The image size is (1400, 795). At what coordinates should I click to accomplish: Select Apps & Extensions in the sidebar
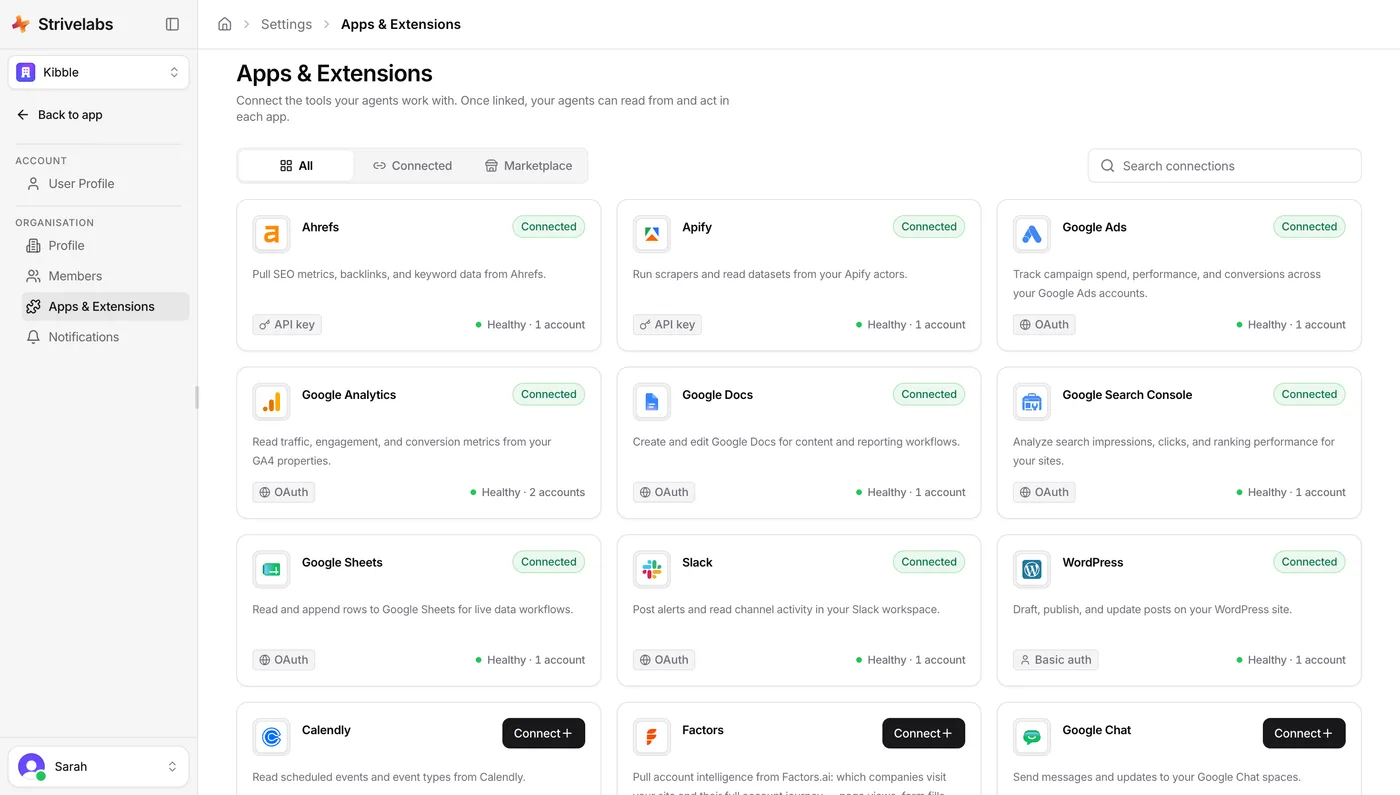105,307
